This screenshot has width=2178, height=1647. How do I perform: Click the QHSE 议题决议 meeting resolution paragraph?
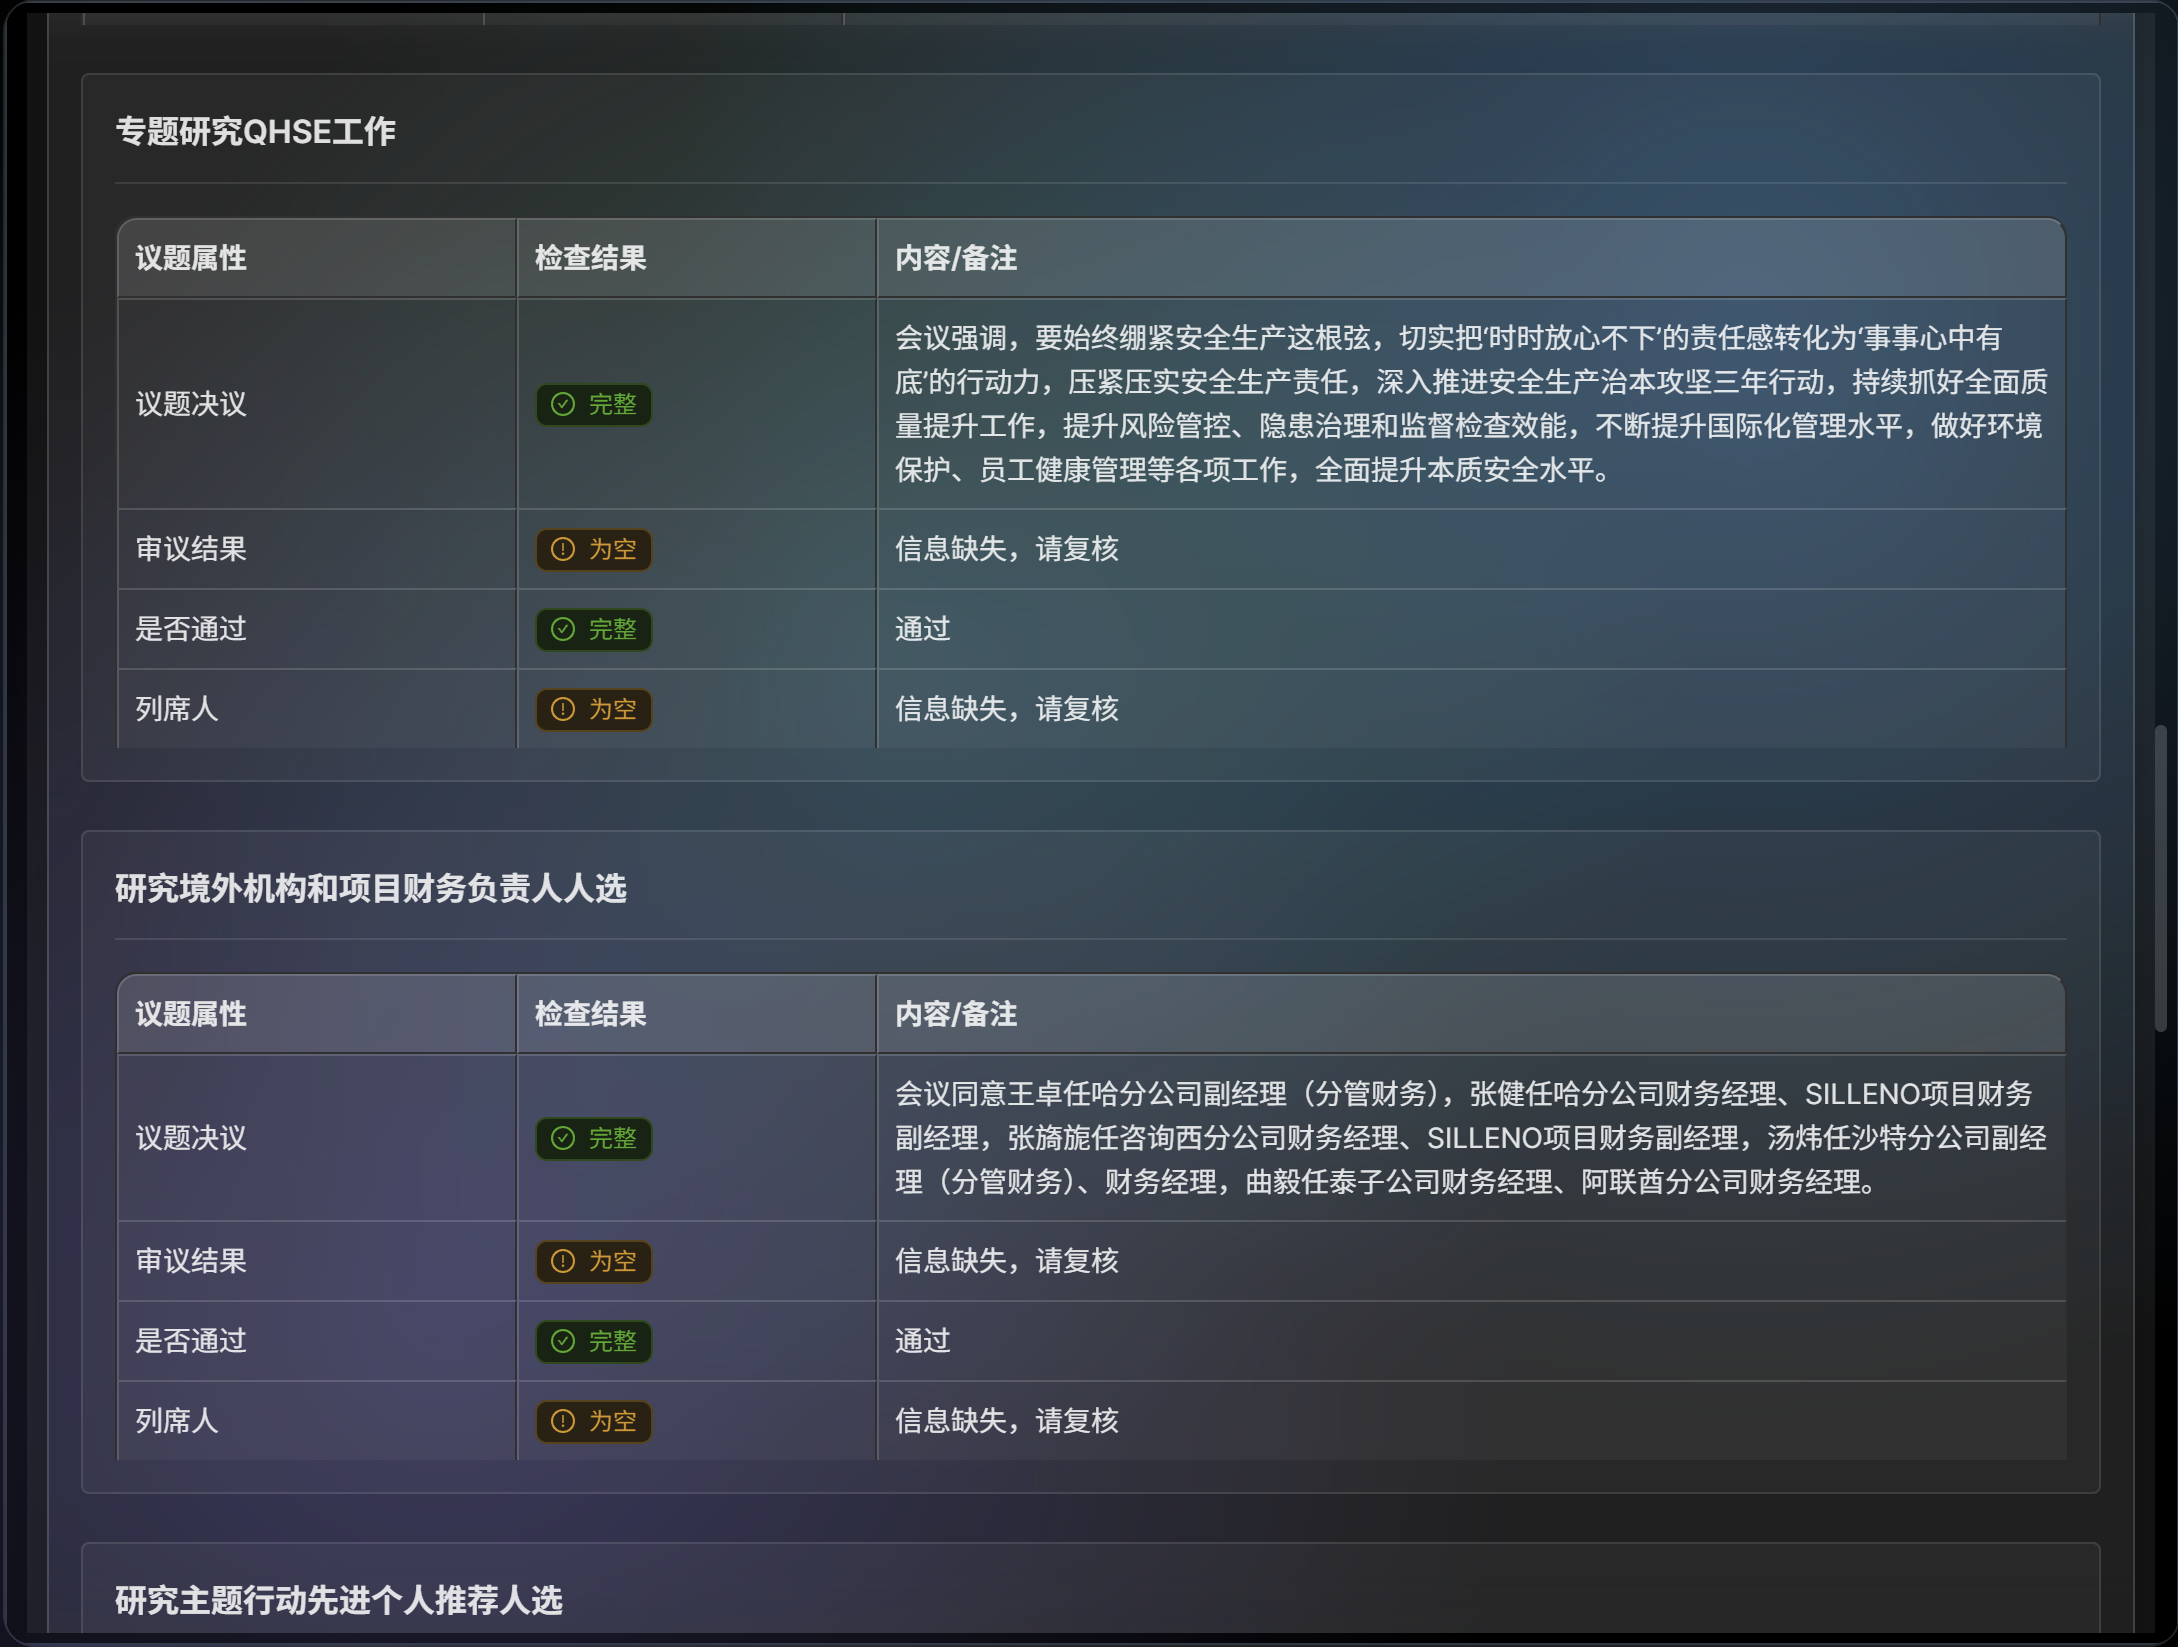(x=1470, y=404)
